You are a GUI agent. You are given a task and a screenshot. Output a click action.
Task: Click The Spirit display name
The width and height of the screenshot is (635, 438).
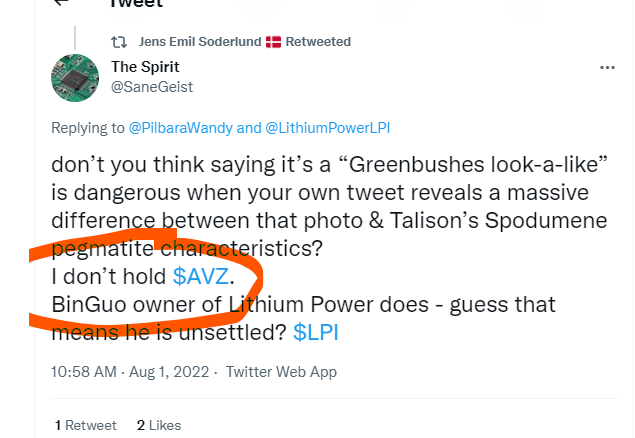[x=145, y=67]
